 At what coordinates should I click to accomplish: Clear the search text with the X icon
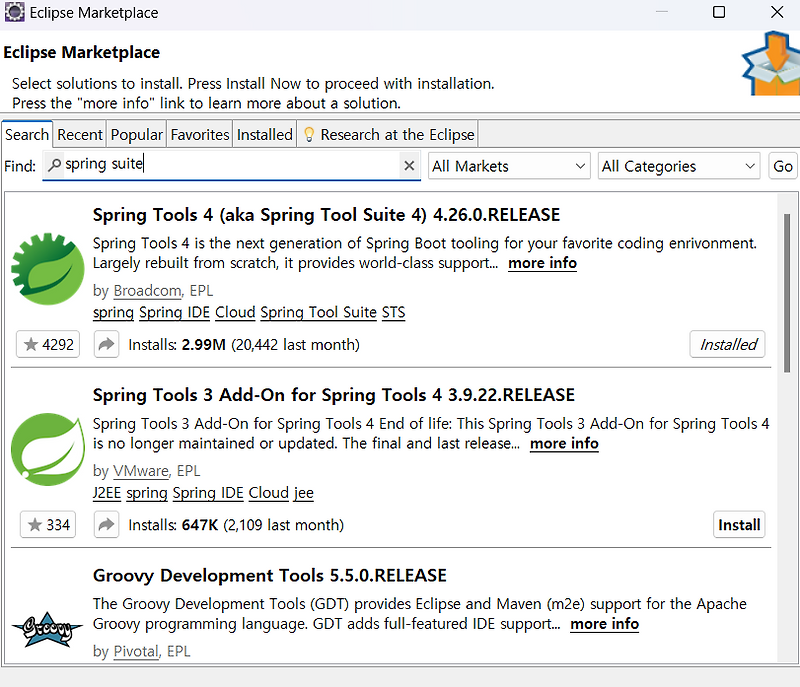pyautogui.click(x=410, y=166)
